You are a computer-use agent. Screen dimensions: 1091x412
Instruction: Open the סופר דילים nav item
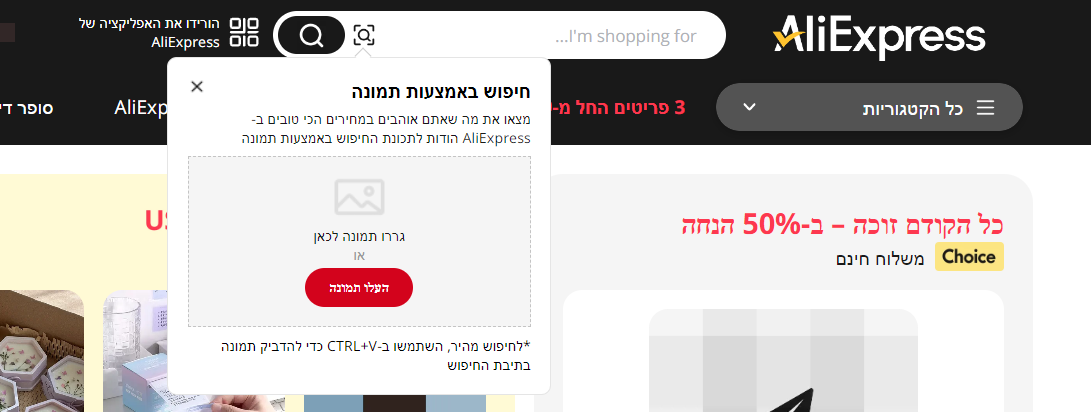pos(26,108)
